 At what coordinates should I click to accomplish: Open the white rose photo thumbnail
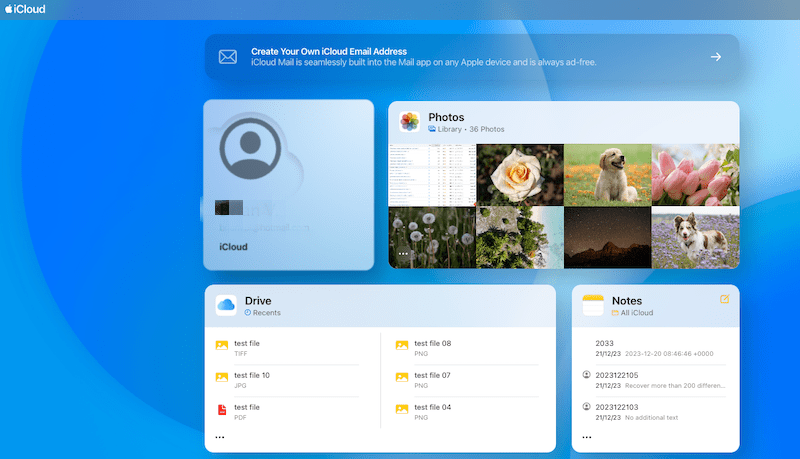(520, 175)
